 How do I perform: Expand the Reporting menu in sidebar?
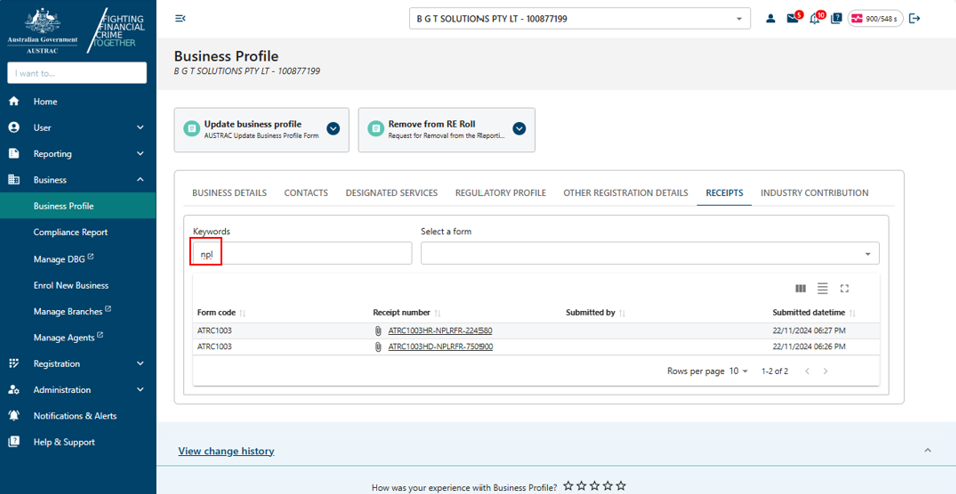click(x=140, y=154)
